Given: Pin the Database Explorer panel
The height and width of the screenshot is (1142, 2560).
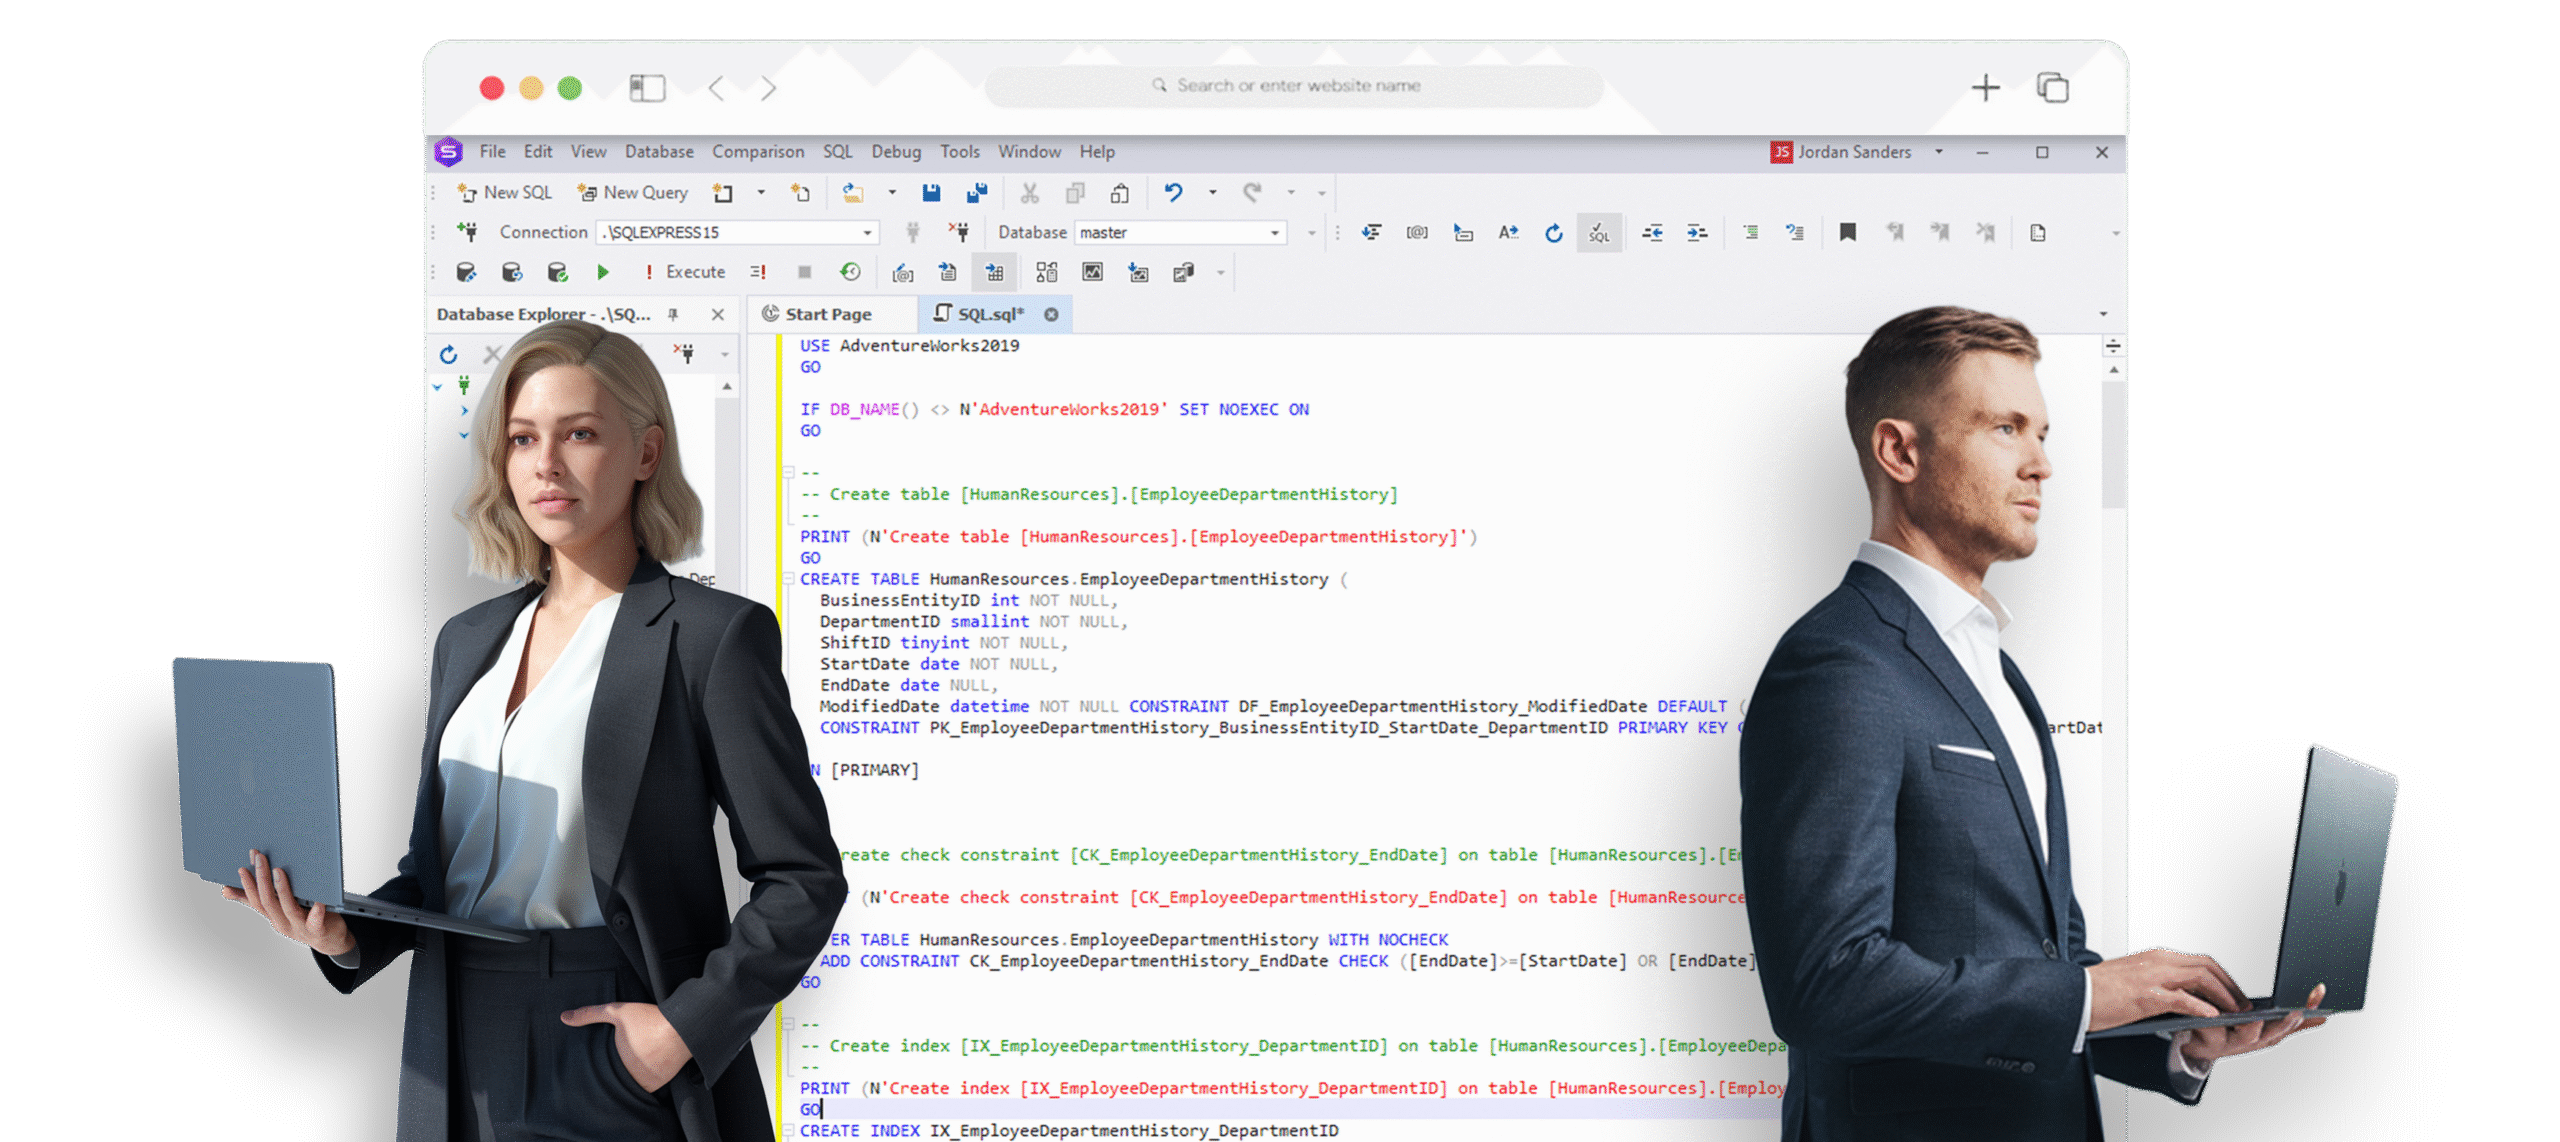Looking at the screenshot, I should (x=673, y=314).
